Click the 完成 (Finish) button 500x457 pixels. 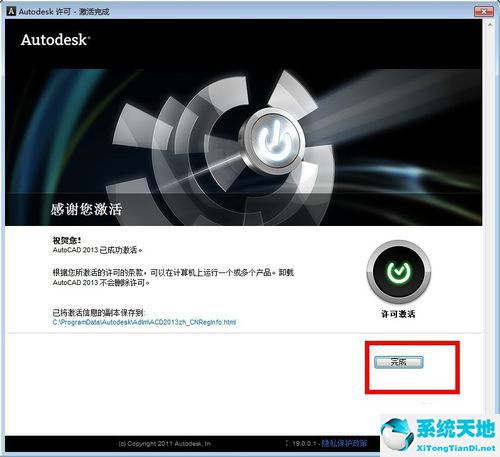coord(398,362)
